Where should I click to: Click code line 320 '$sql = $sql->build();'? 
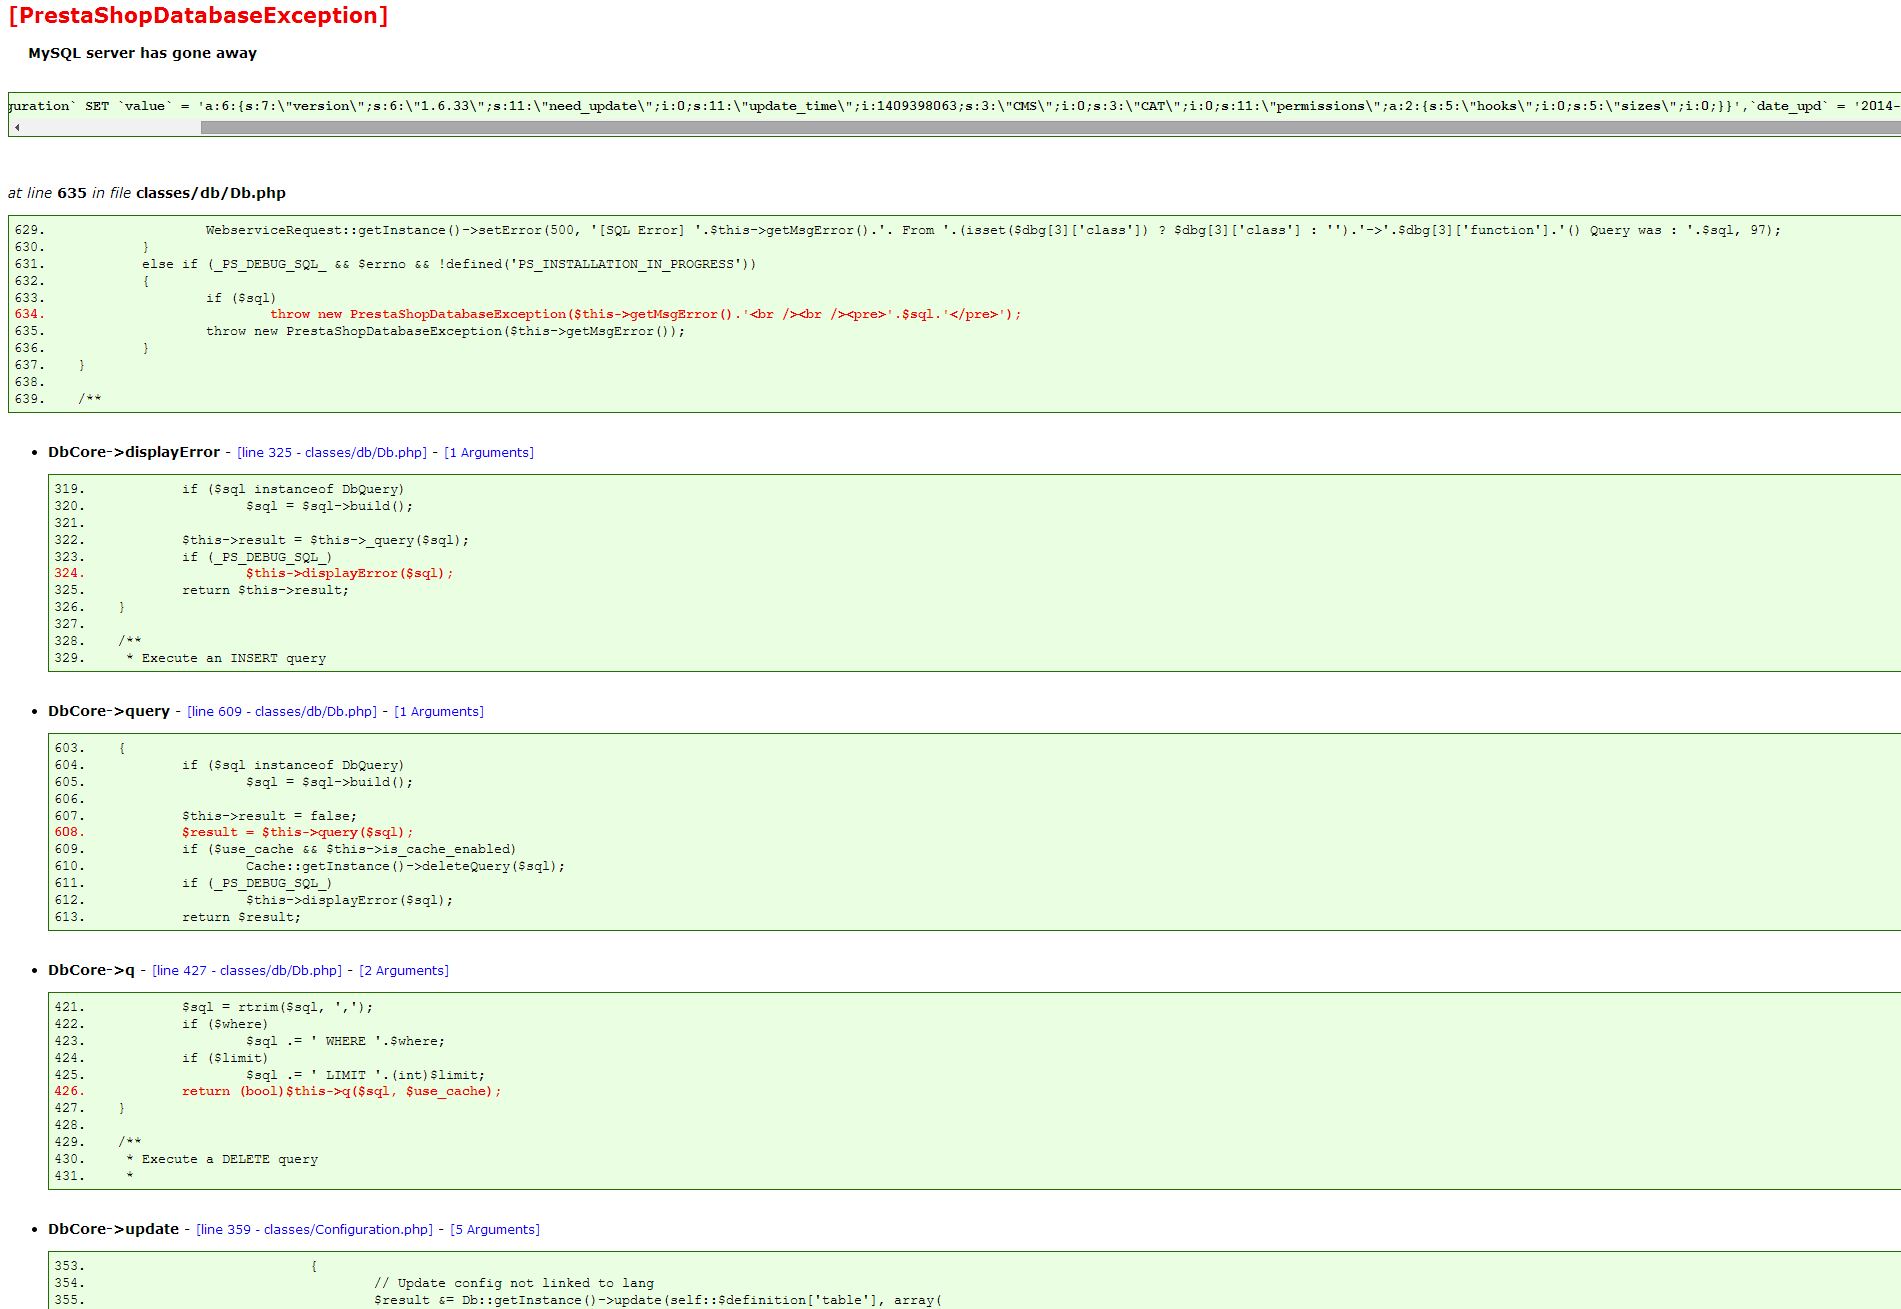click(329, 506)
